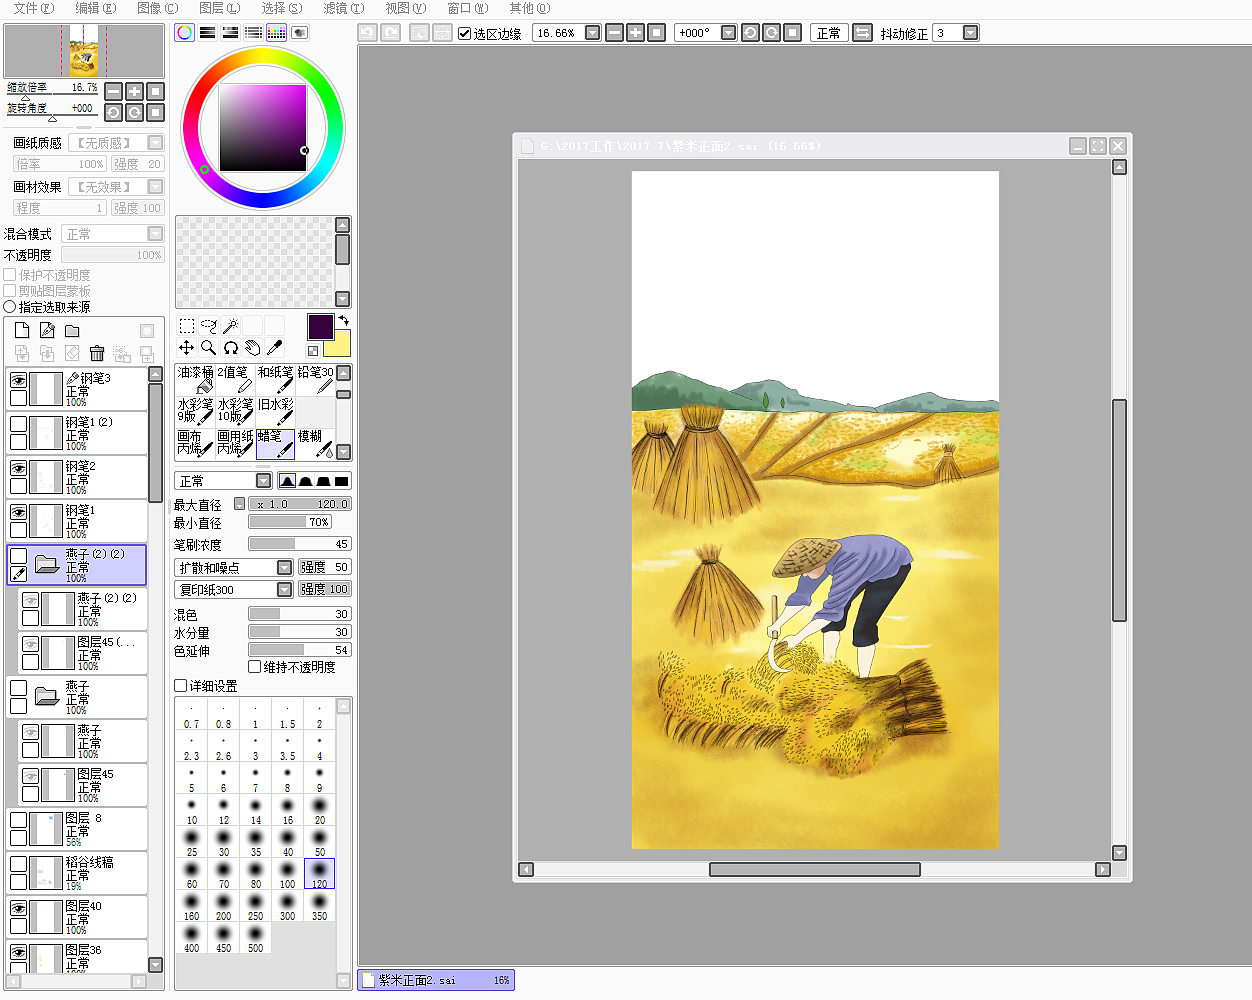
Task: Pick brush size 0.7 preset
Action: pyautogui.click(x=191, y=714)
